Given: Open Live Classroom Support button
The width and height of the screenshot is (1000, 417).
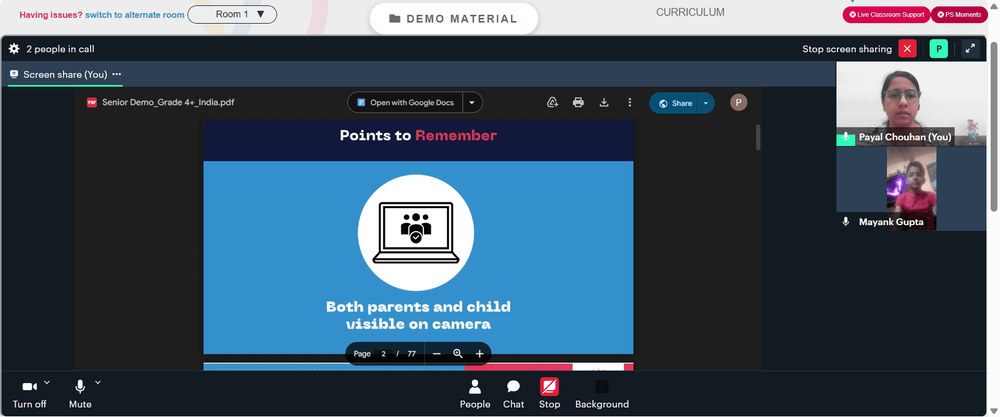Looking at the screenshot, I should tap(886, 15).
